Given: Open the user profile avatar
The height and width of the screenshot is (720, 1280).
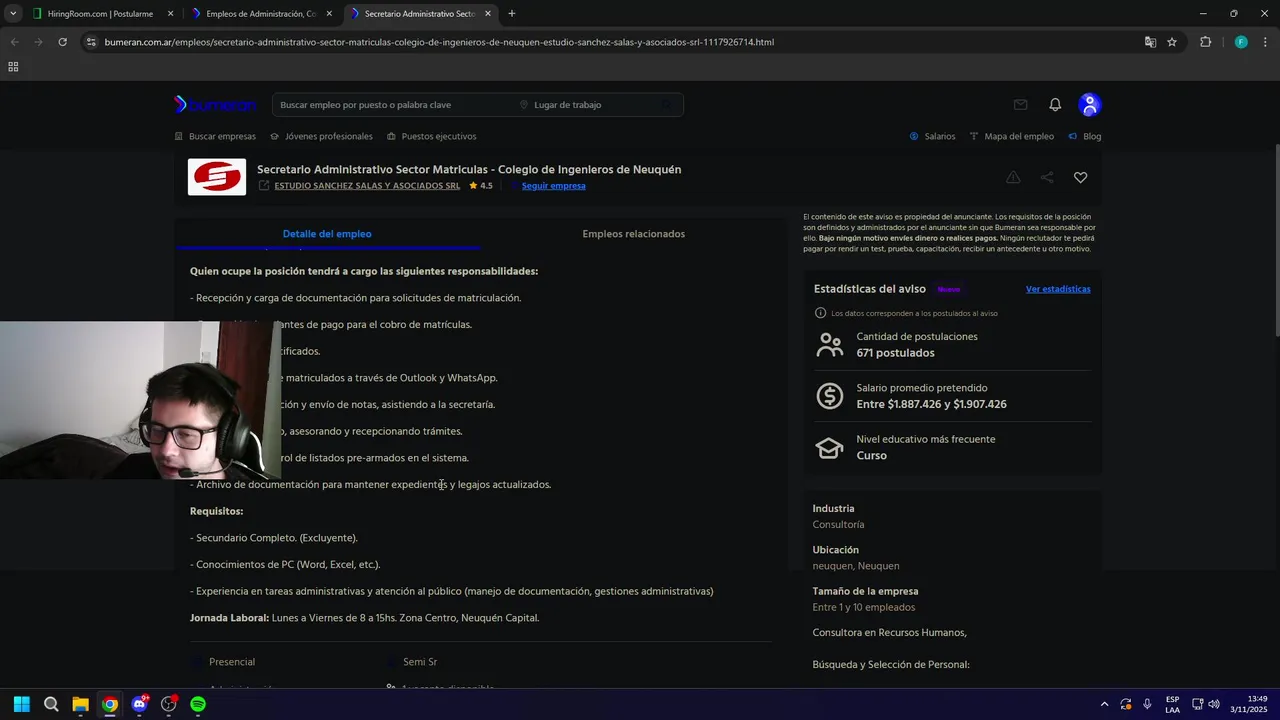Looking at the screenshot, I should tap(1090, 105).
